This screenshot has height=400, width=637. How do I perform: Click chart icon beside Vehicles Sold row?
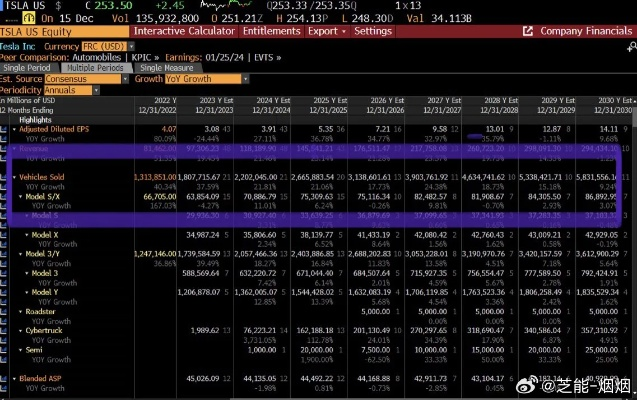(x=4, y=174)
